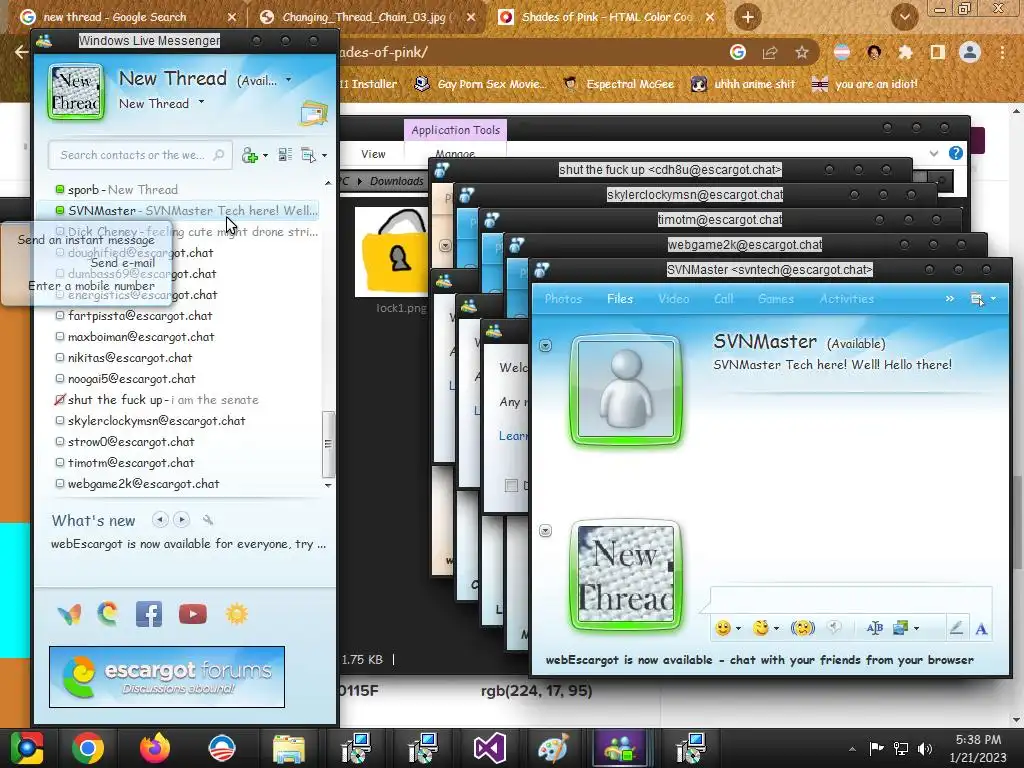Click the blocked icon beside shut the fuck up
The height and width of the screenshot is (768, 1024).
point(60,399)
